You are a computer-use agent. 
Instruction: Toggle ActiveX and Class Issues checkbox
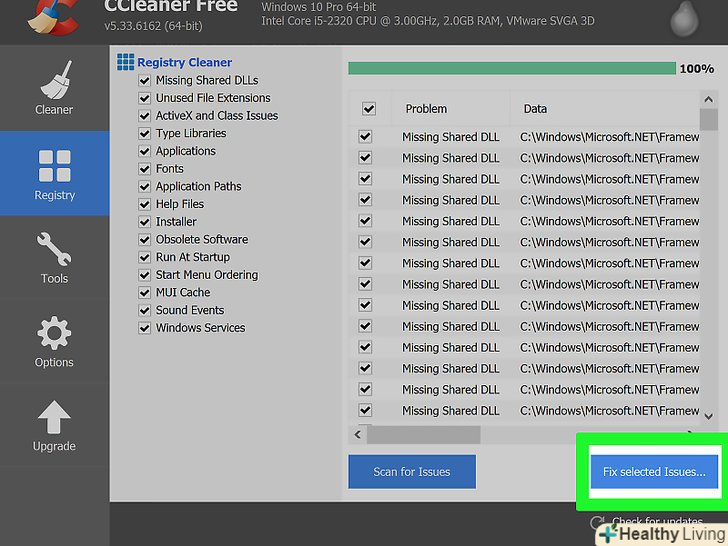[x=144, y=116]
